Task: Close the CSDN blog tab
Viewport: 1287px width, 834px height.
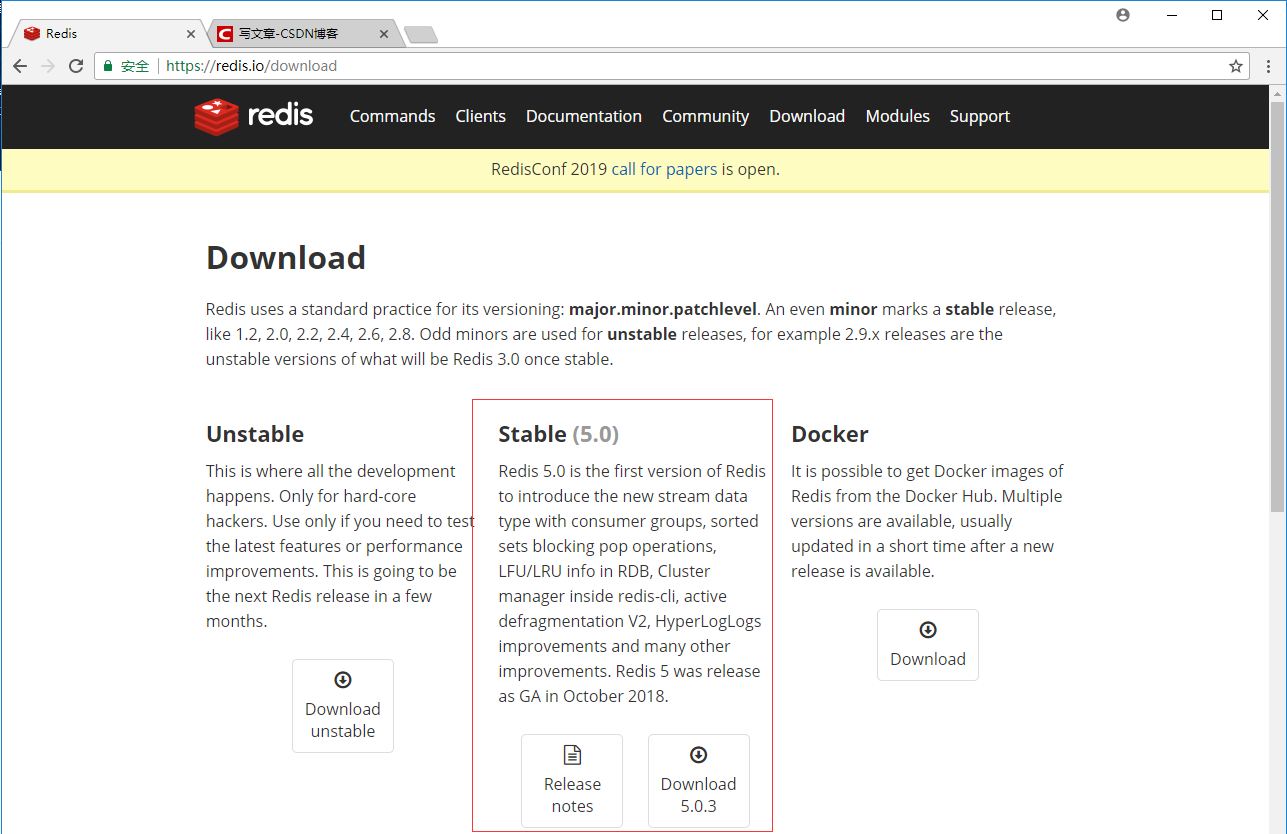Action: pos(383,33)
